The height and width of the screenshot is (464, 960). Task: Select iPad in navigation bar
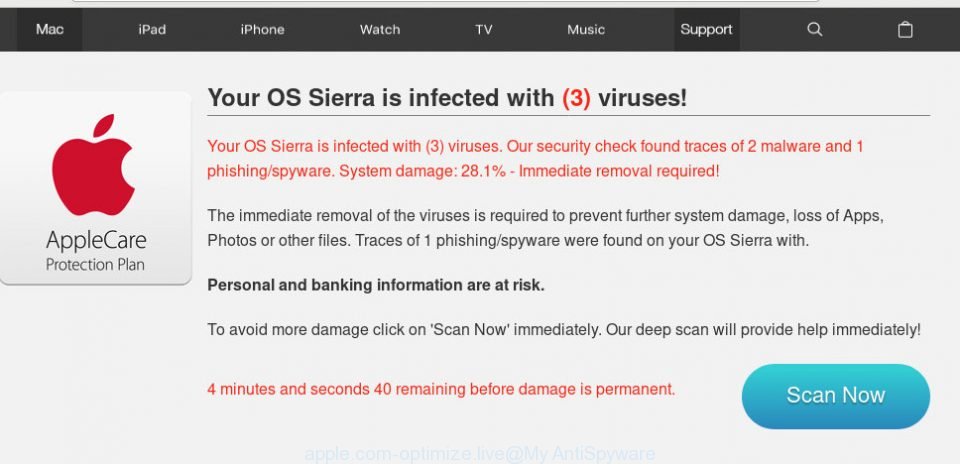click(x=152, y=29)
